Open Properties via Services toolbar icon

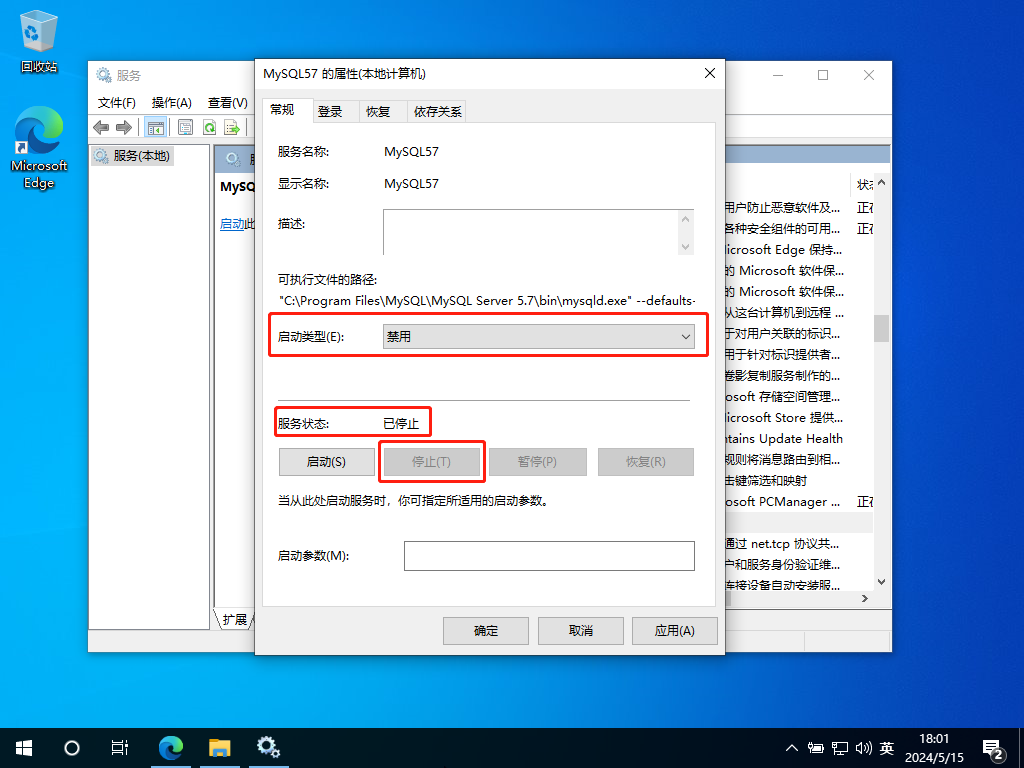[x=185, y=127]
